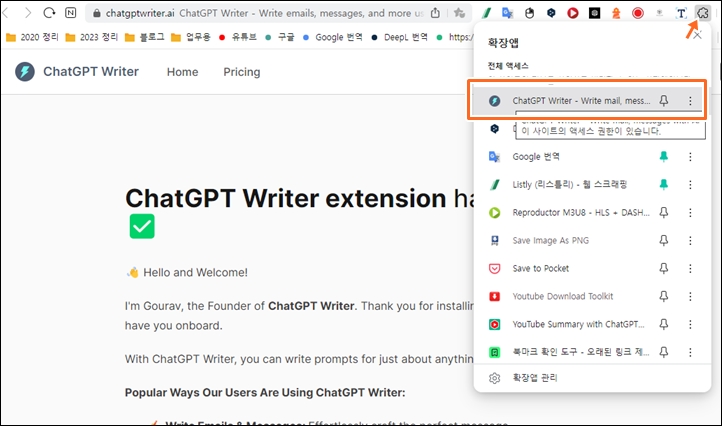This screenshot has height=426, width=722.
Task: Click the dark hexagon extension icon in toolbar
Action: (551, 13)
